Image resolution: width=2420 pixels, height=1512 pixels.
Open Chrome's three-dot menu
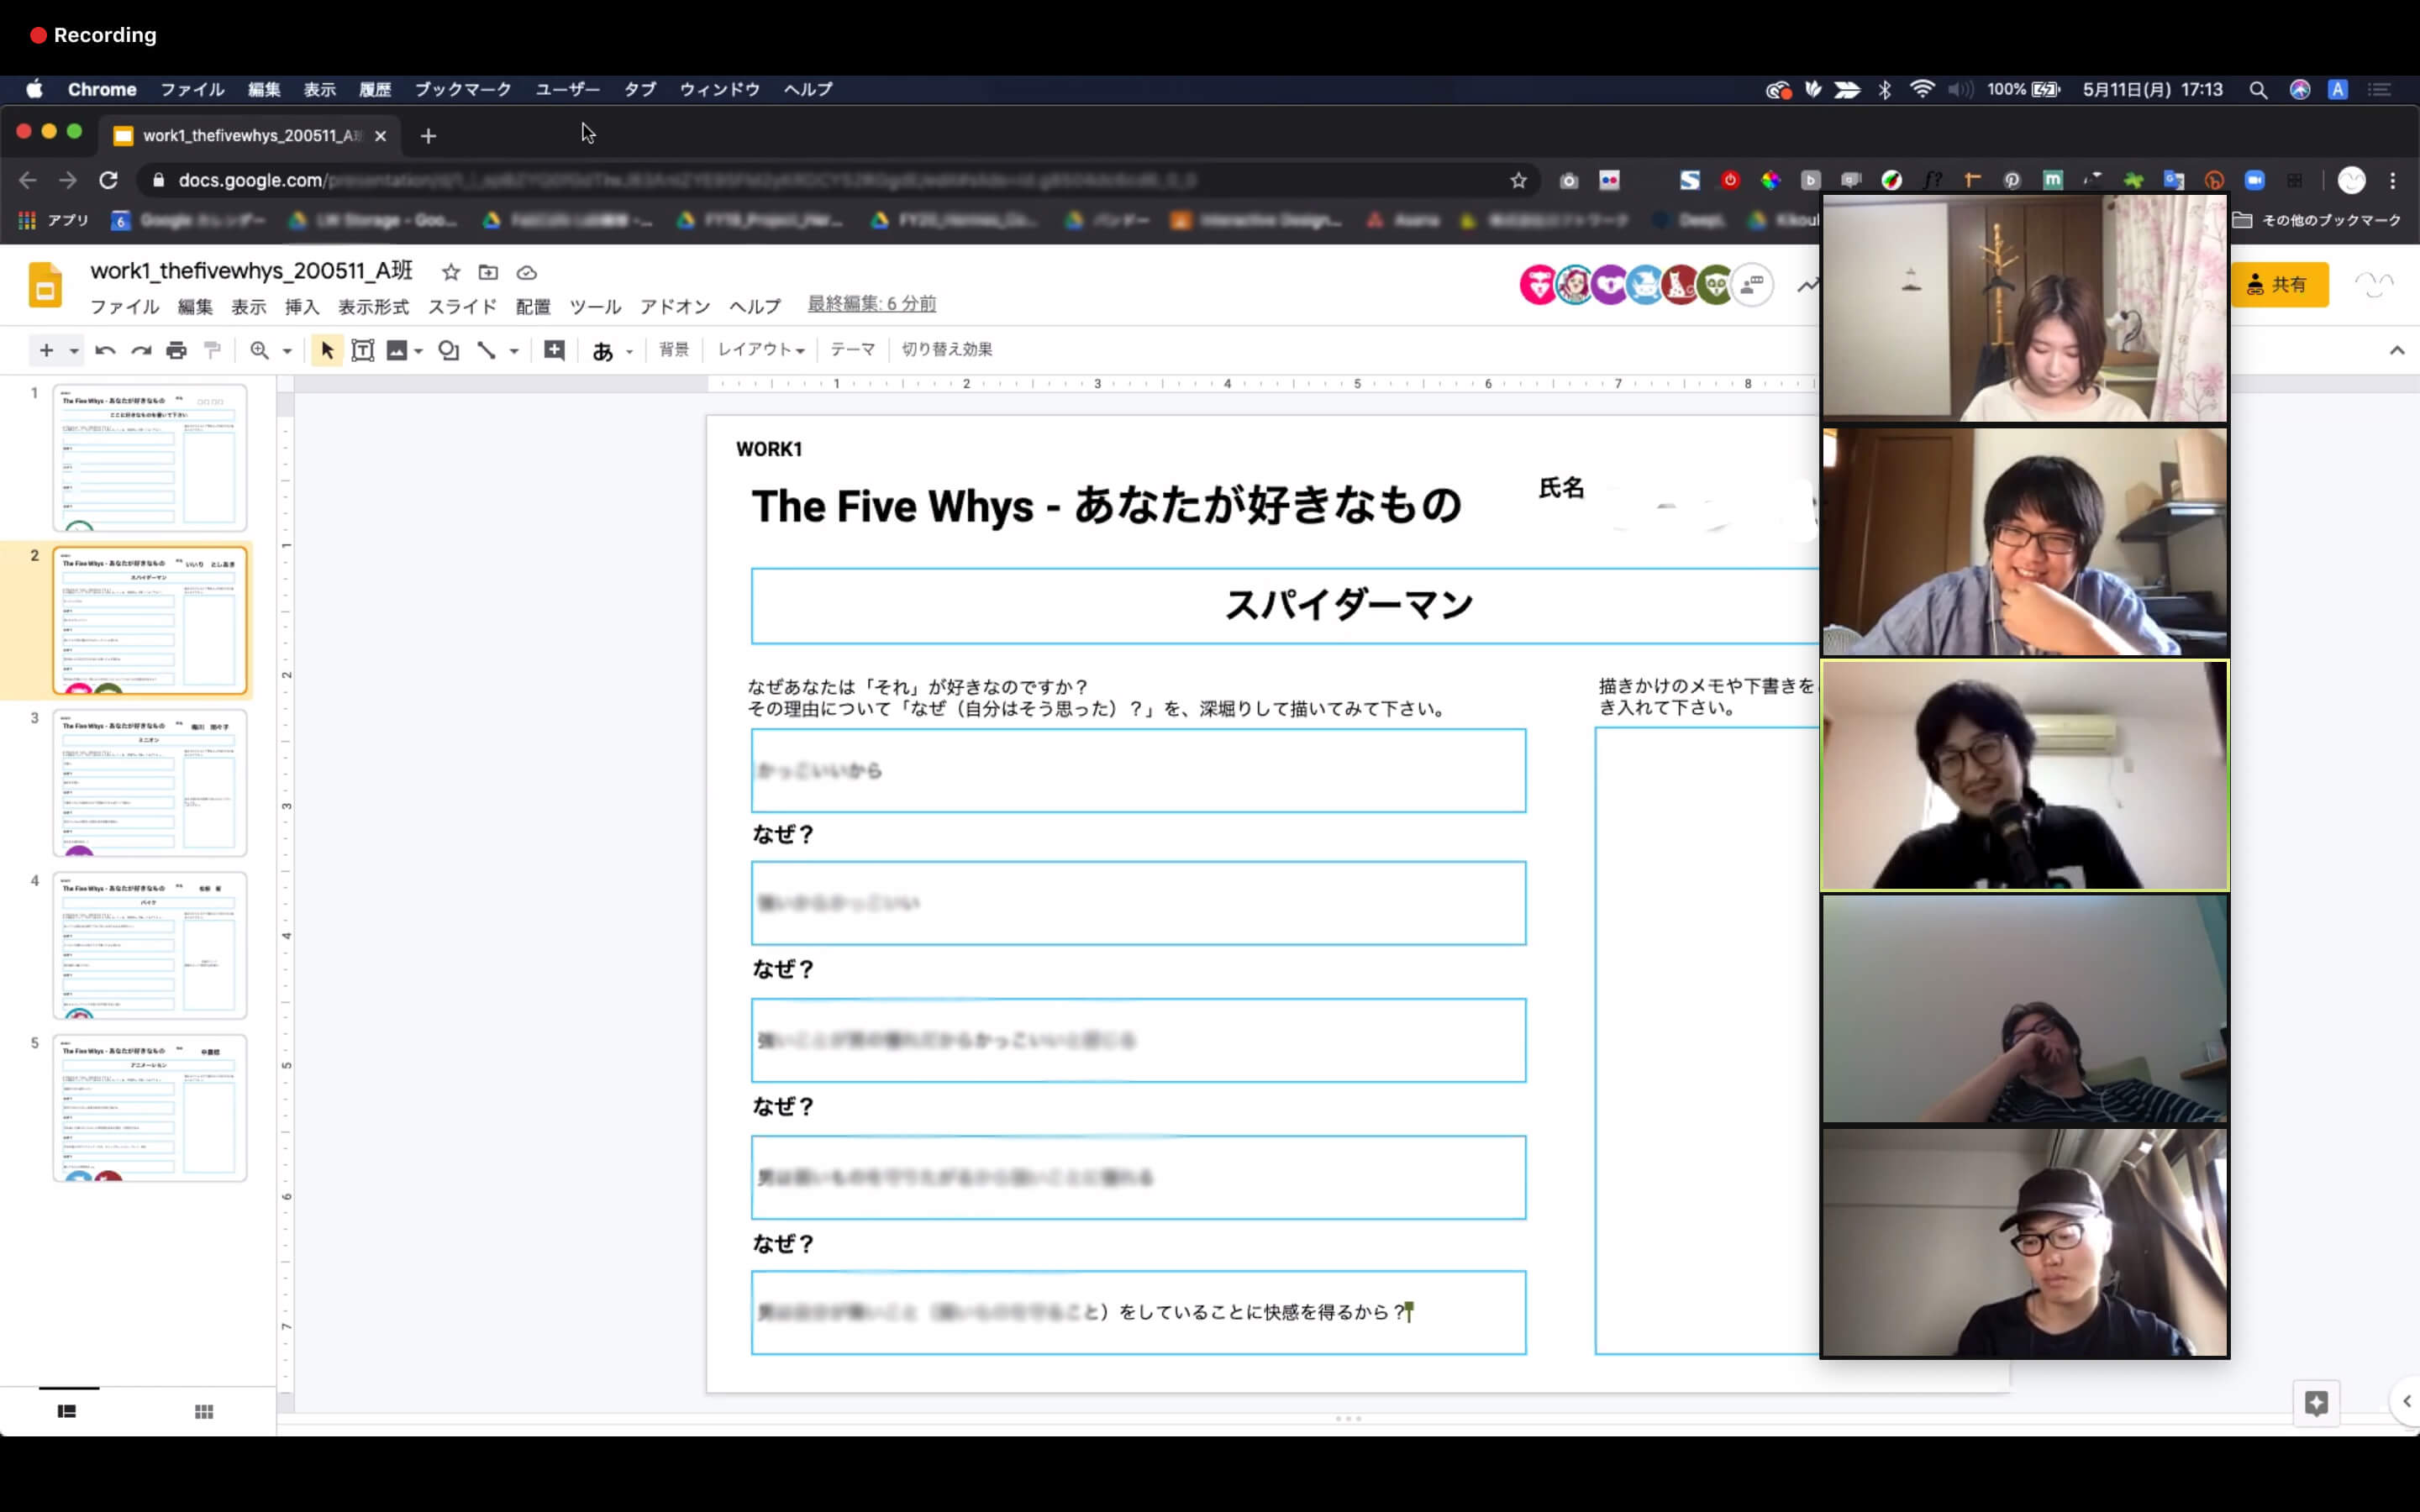pos(2393,180)
